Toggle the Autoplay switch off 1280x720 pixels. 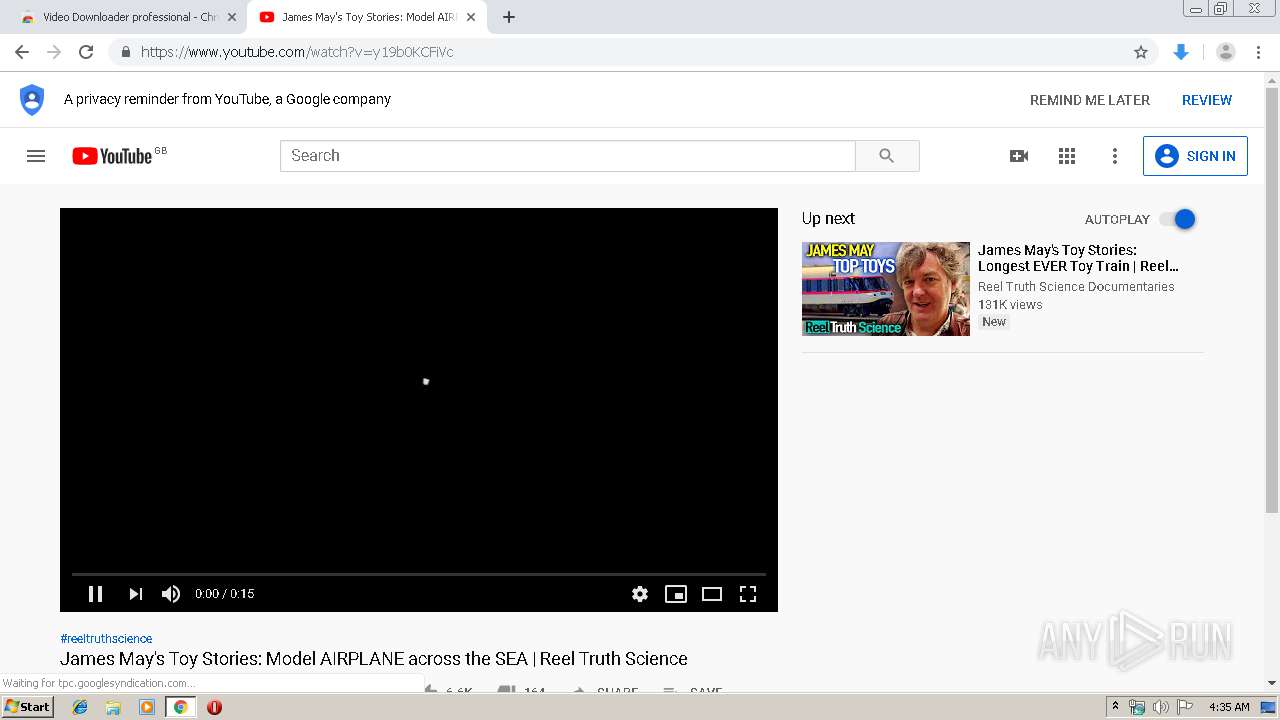point(1178,219)
